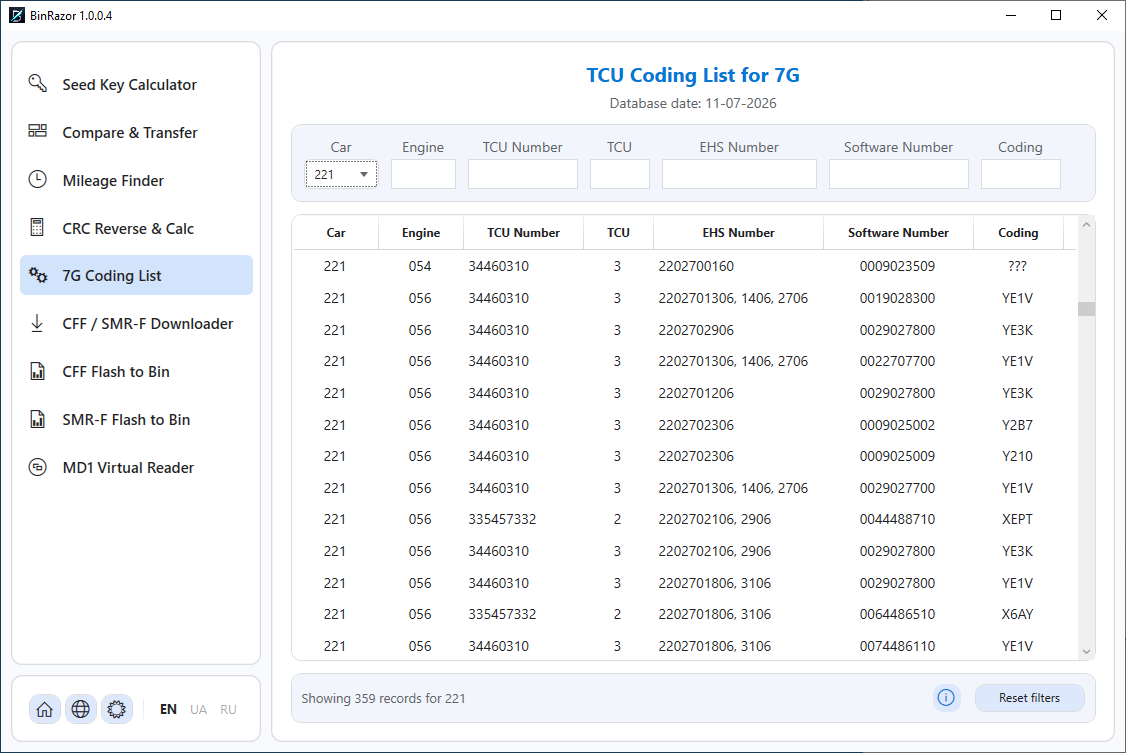Sort by EHS Number column header
The image size is (1126, 753).
pyautogui.click(x=738, y=233)
